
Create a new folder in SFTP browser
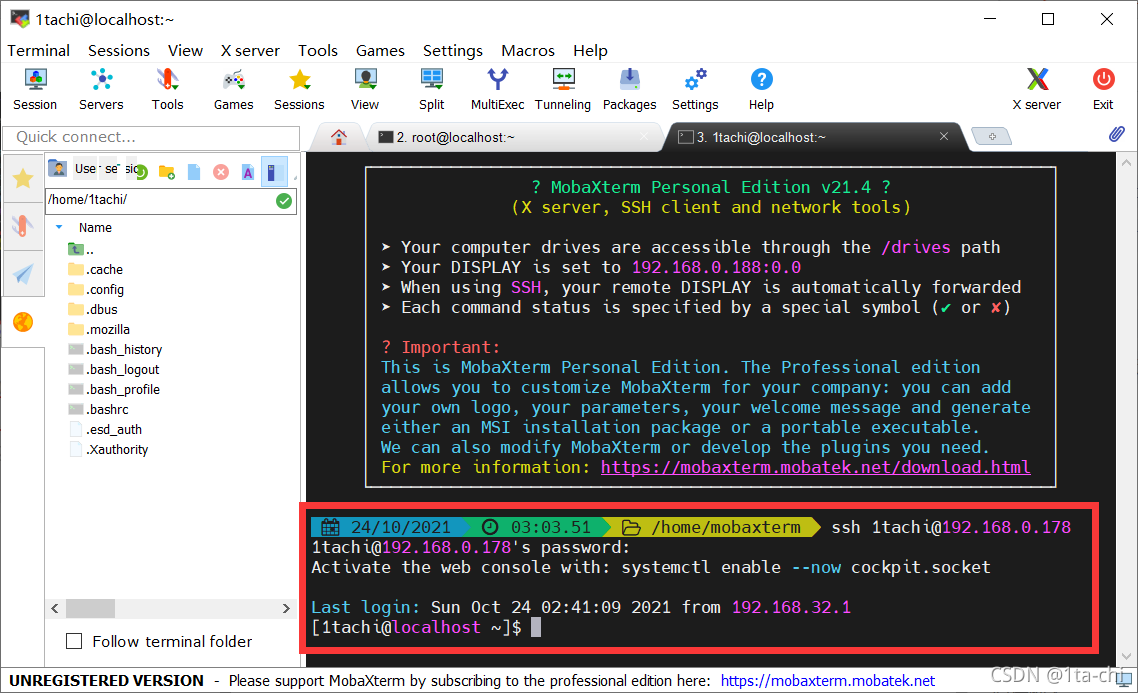click(167, 172)
